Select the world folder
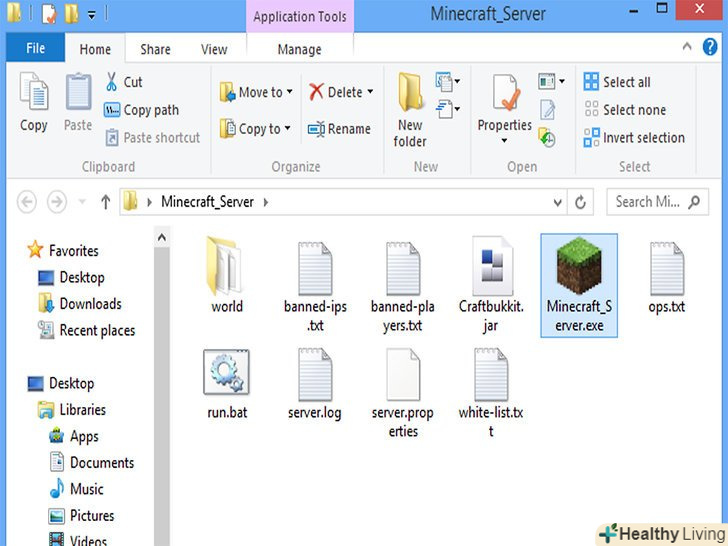The width and height of the screenshot is (728, 546). click(x=227, y=274)
